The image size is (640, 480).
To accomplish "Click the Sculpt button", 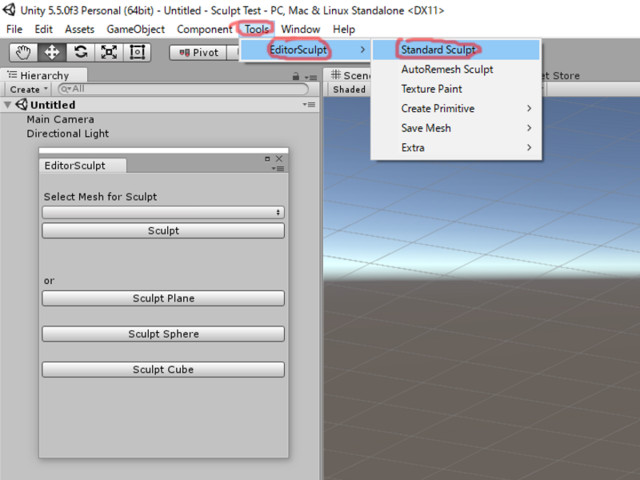I will pos(163,231).
